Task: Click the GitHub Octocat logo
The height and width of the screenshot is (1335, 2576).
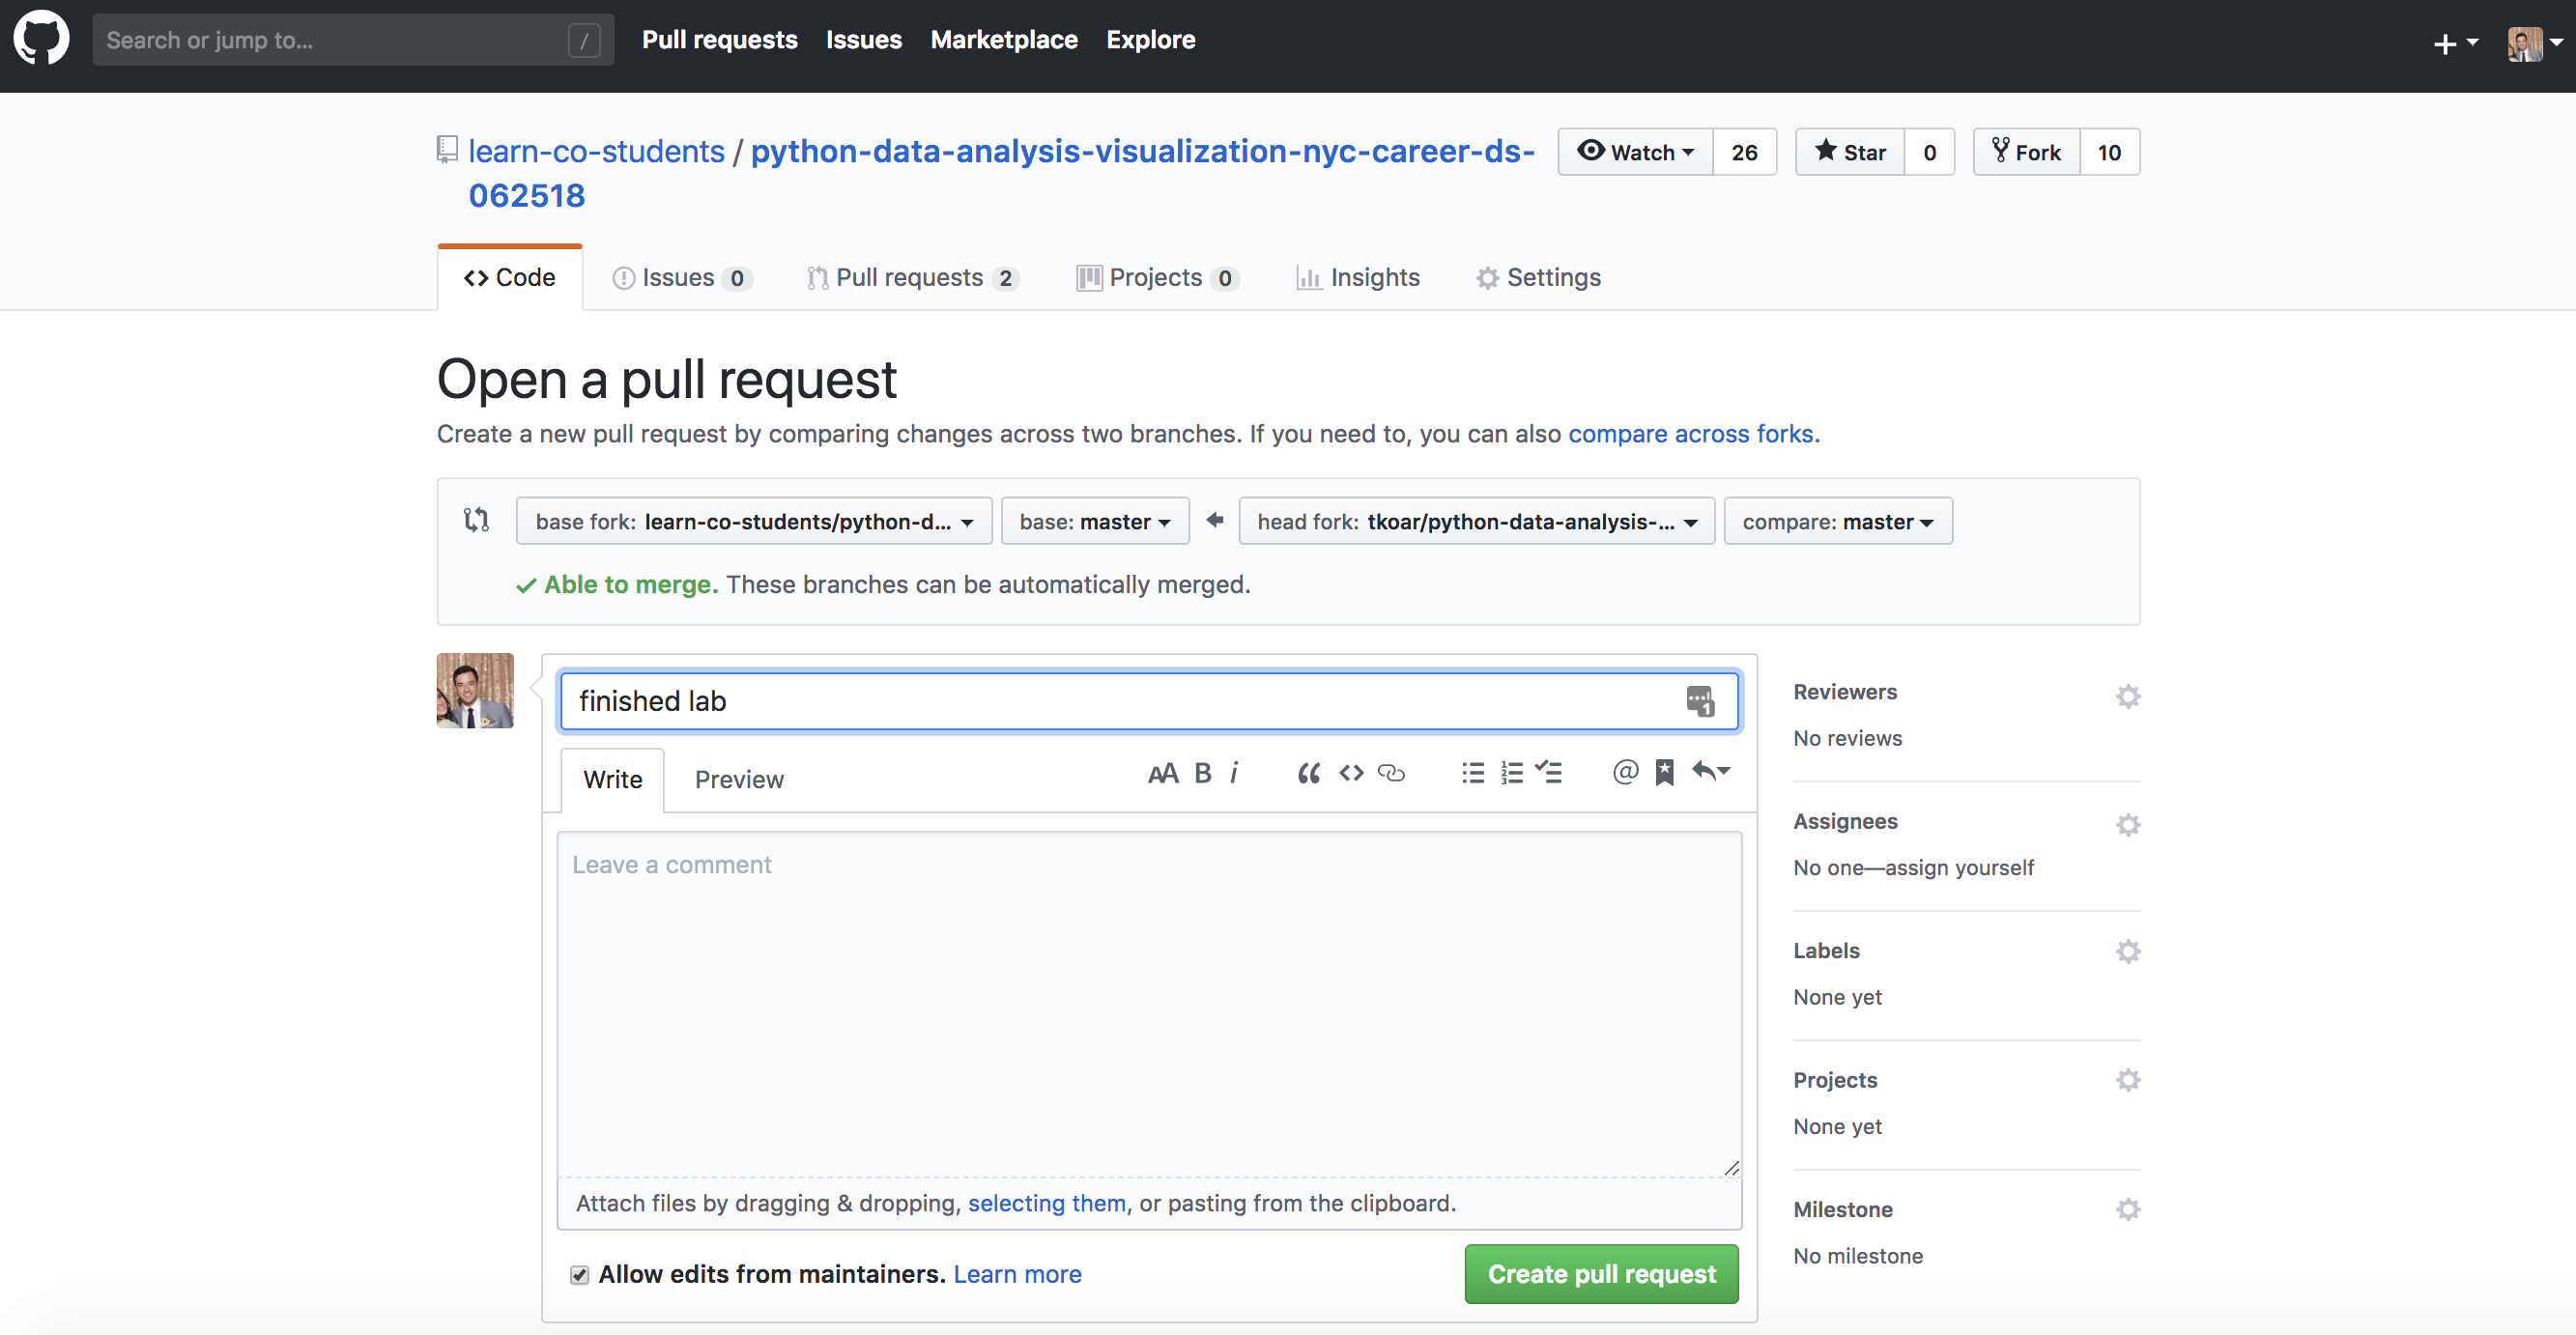Action: click(x=41, y=39)
